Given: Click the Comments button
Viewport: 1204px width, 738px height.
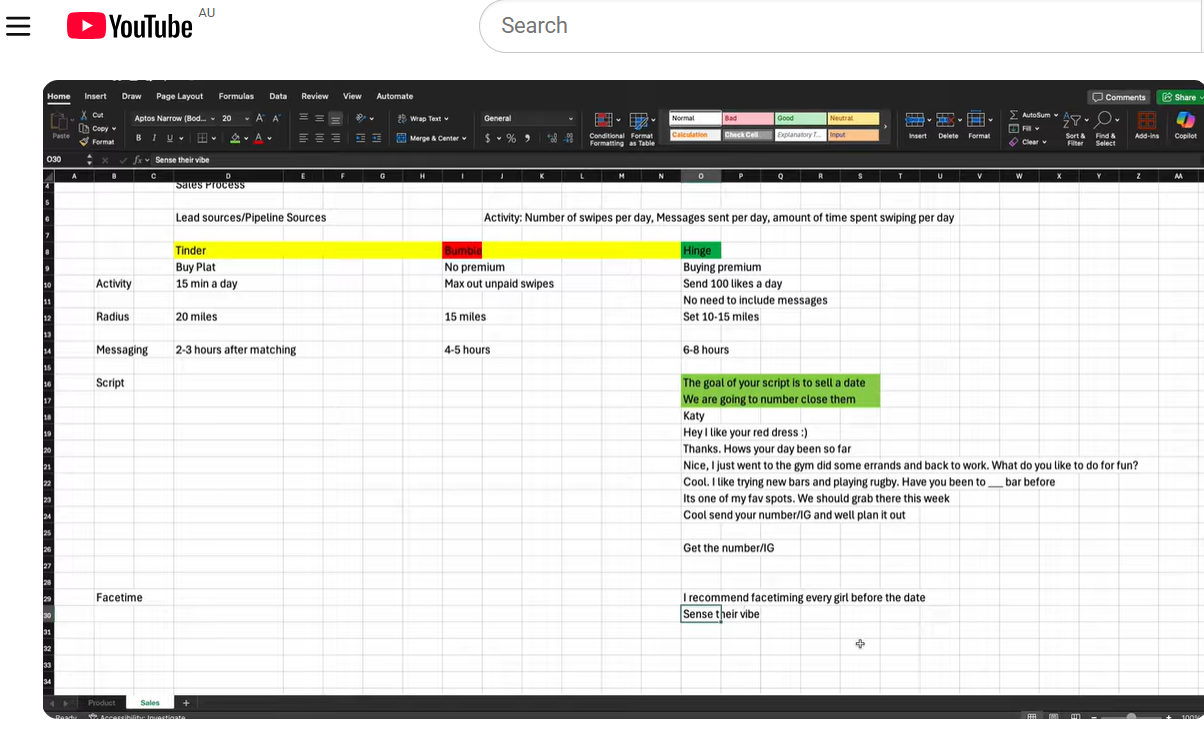Looking at the screenshot, I should pyautogui.click(x=1119, y=97).
